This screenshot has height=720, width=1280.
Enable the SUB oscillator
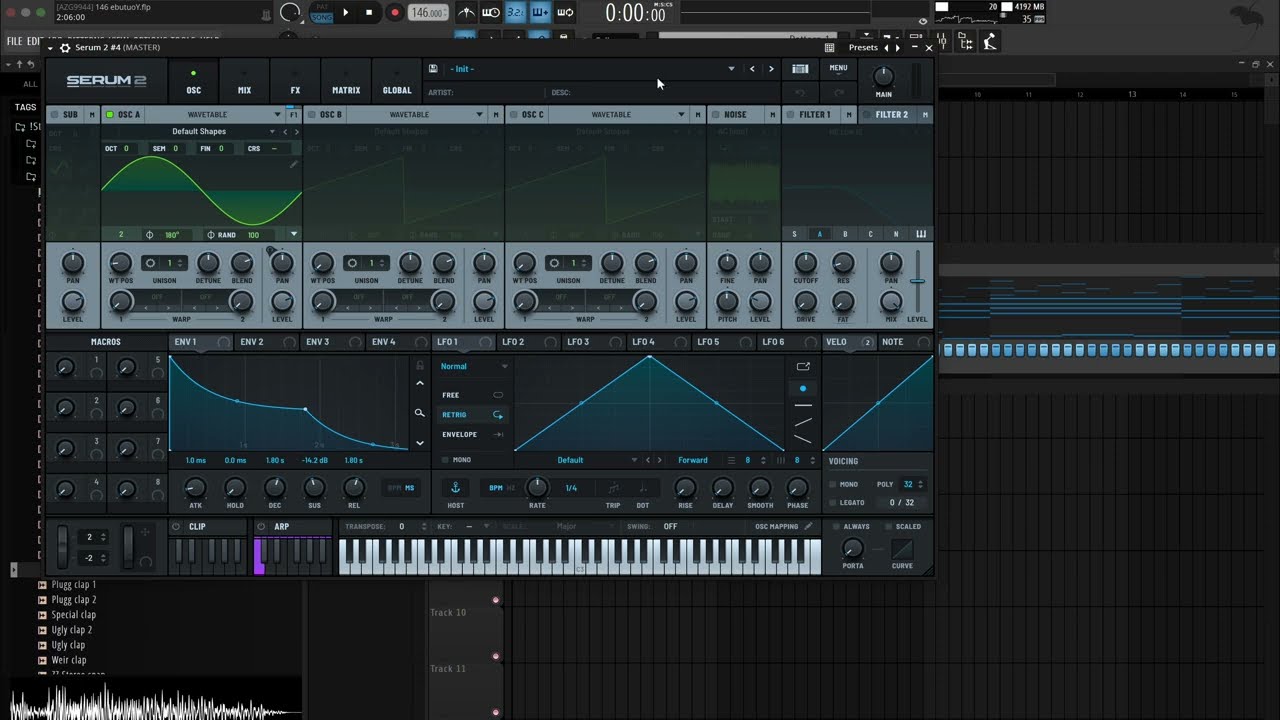(54, 115)
